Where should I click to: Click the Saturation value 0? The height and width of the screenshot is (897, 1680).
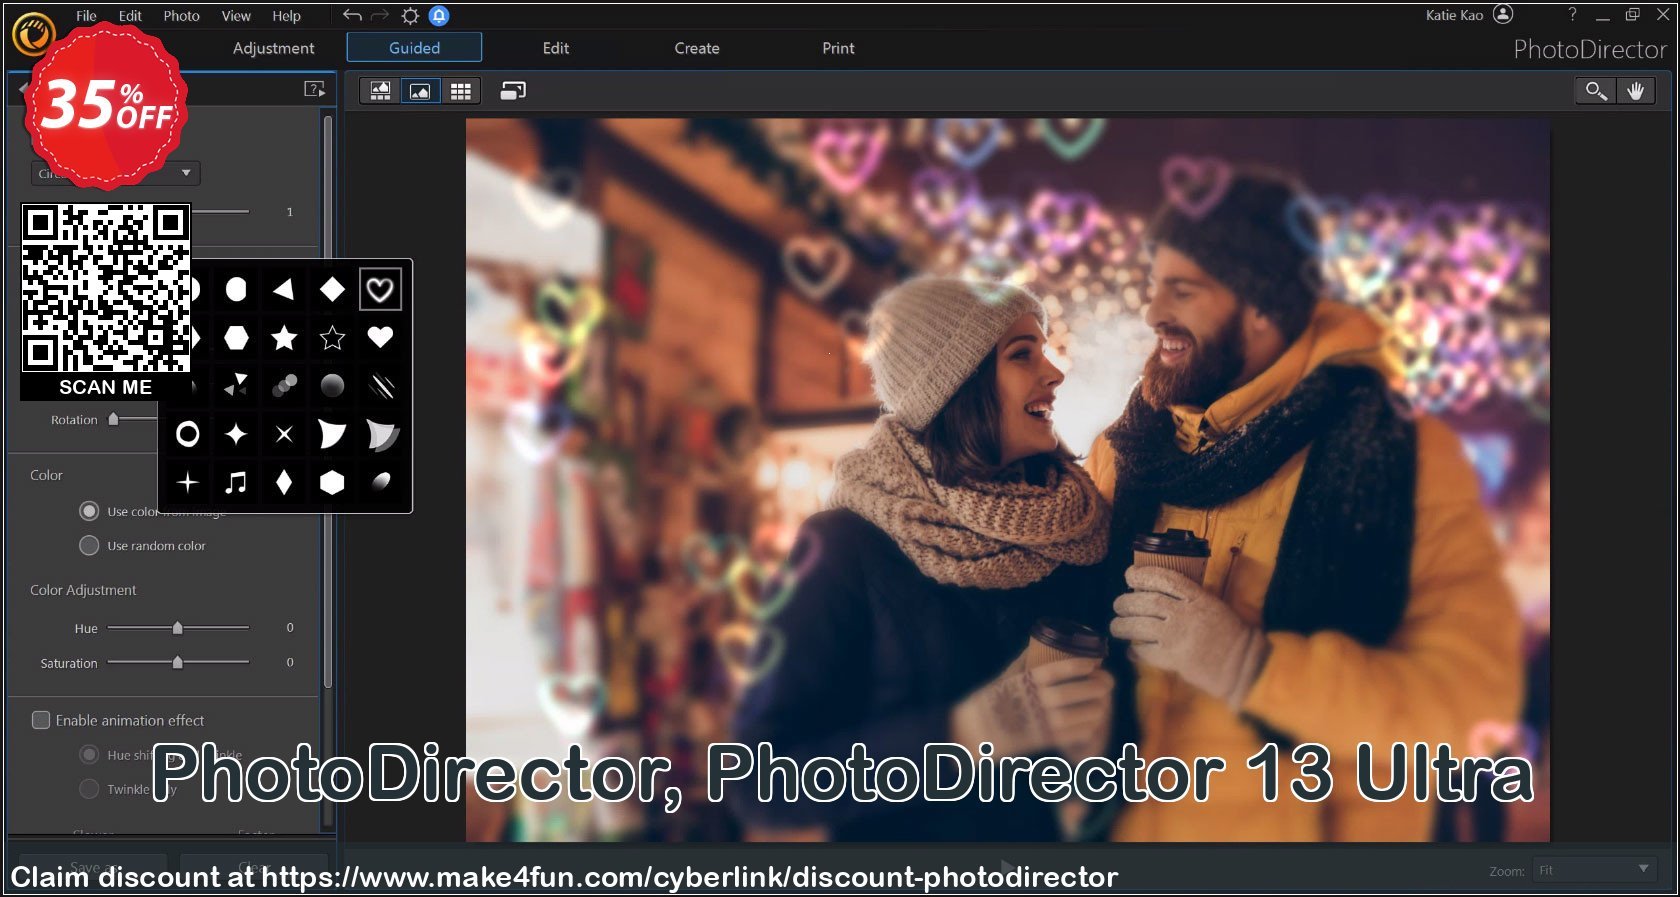[290, 662]
